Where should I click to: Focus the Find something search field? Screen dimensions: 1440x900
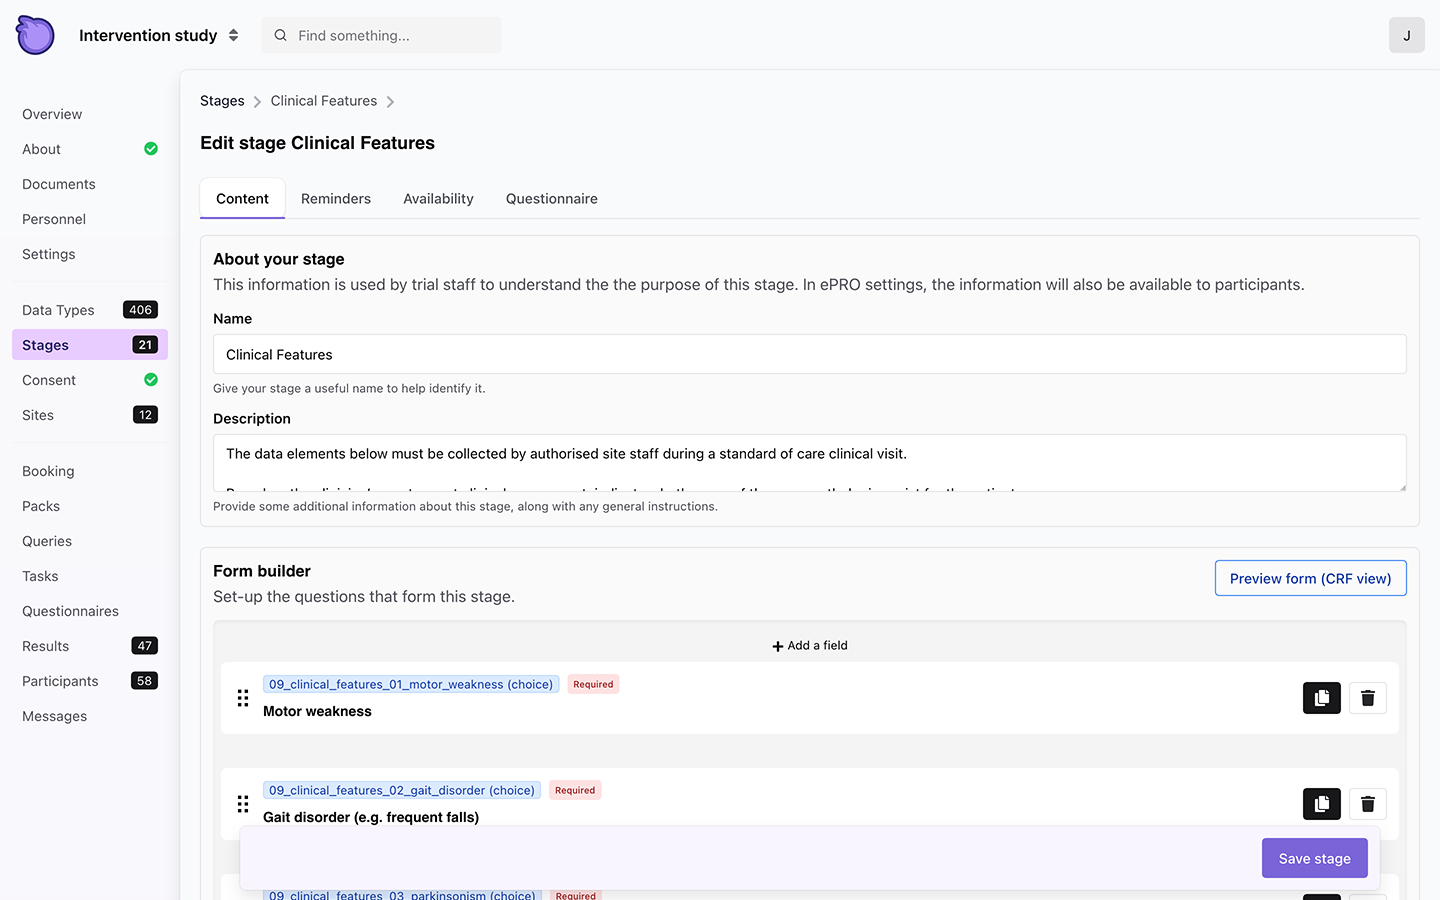(x=382, y=35)
